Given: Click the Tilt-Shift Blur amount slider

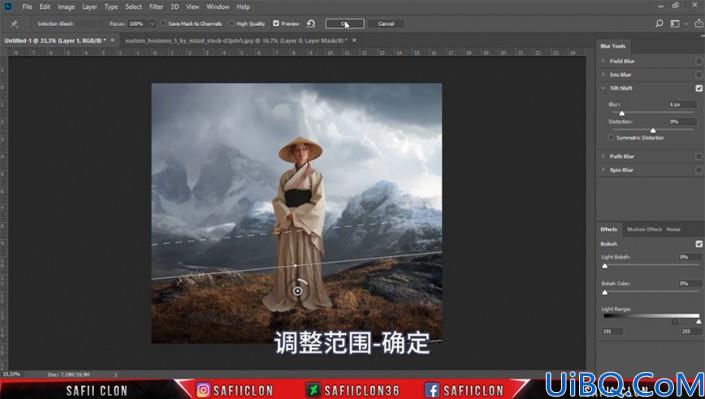Looking at the screenshot, I should [x=622, y=113].
